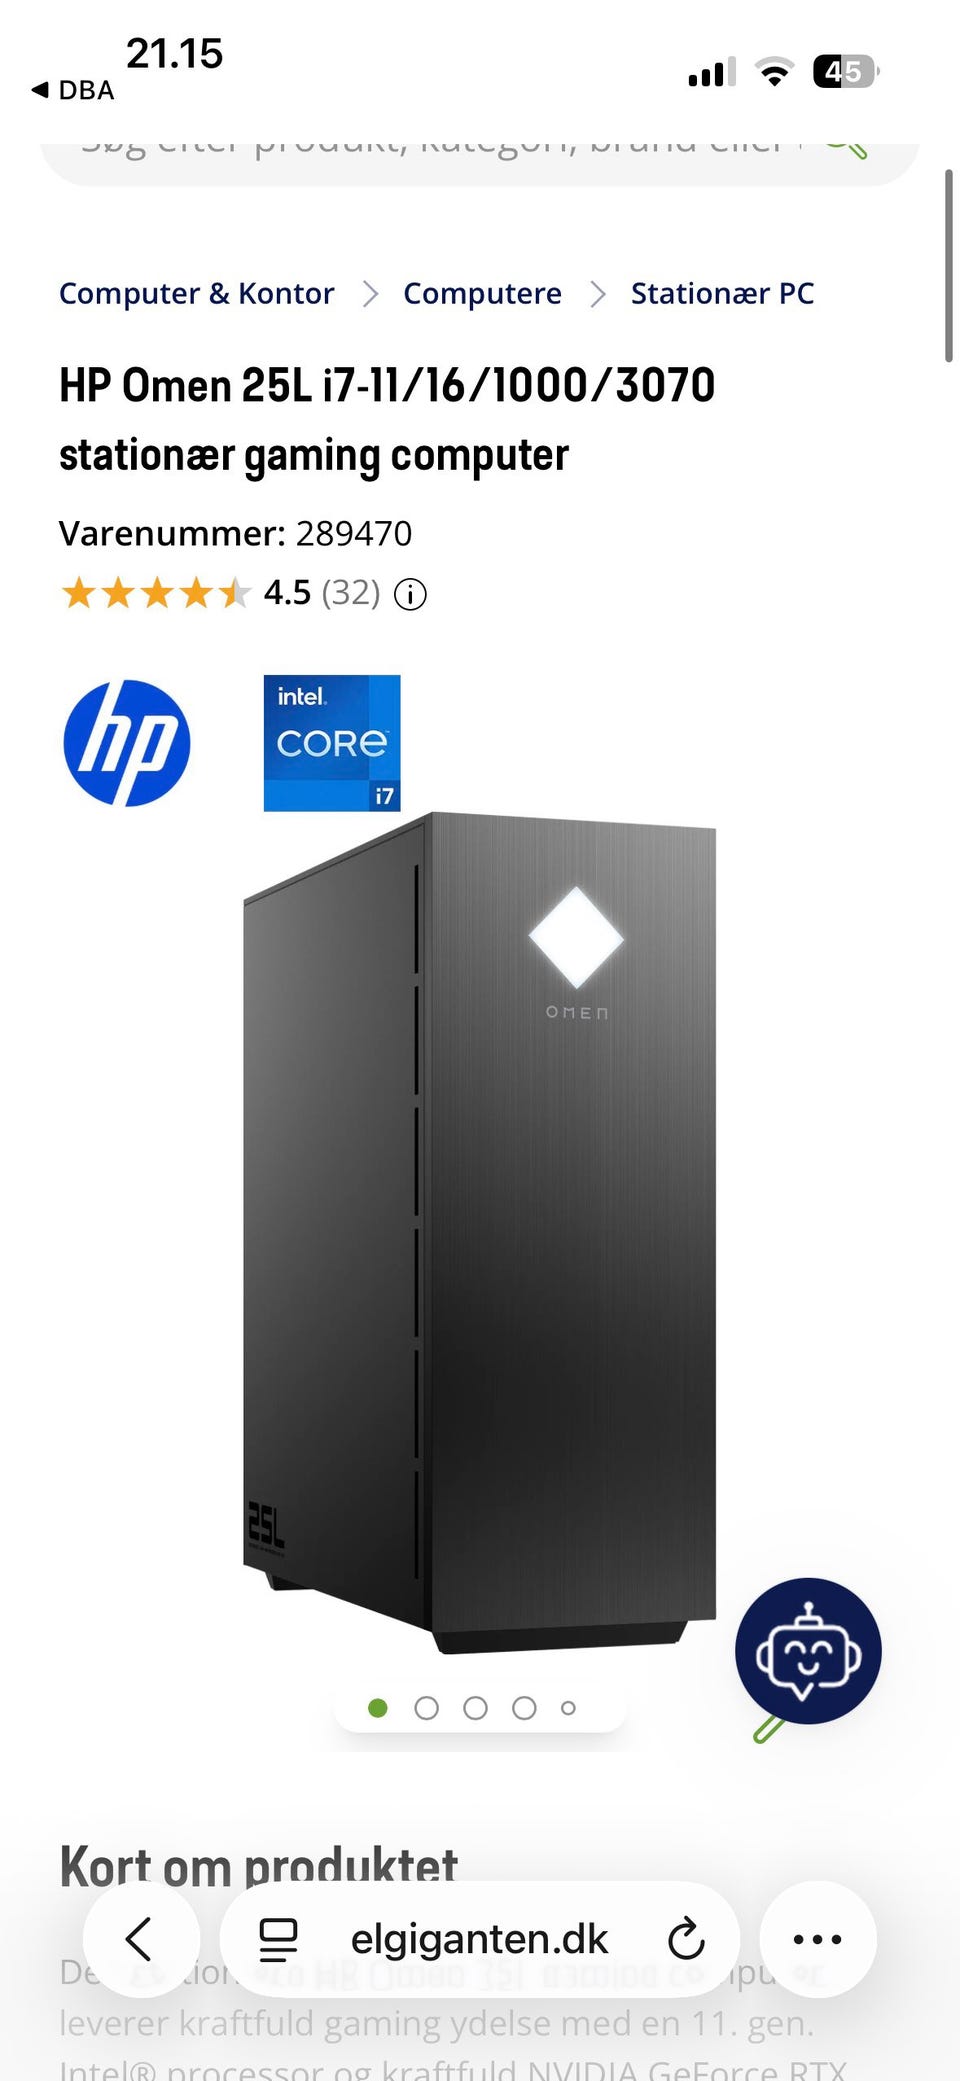Select the first green carousel dot
This screenshot has width=960, height=2081.
378,1708
